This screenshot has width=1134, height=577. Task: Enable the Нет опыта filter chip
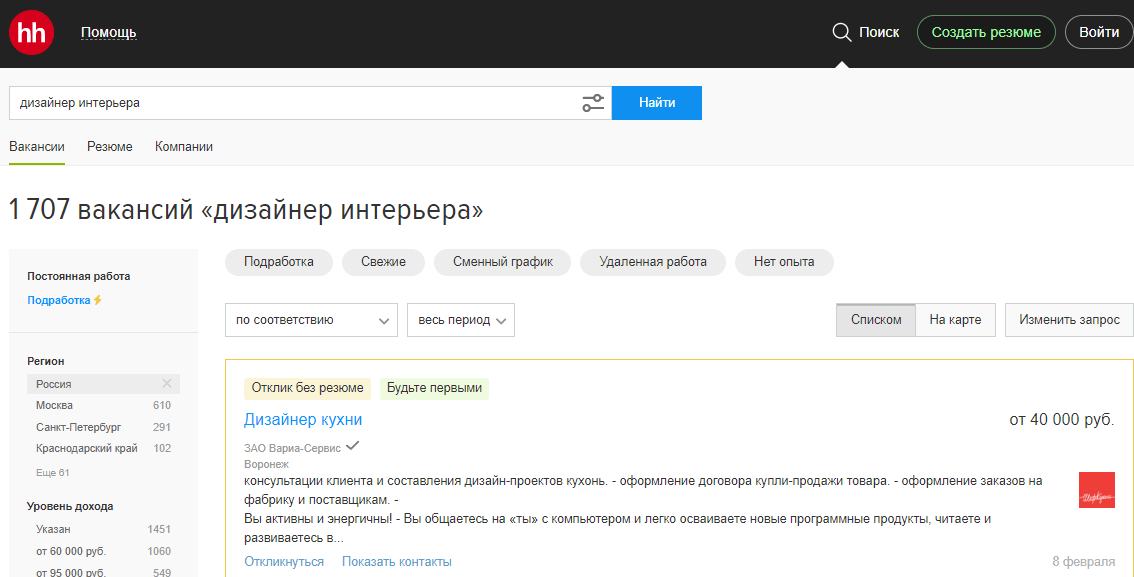tap(784, 262)
